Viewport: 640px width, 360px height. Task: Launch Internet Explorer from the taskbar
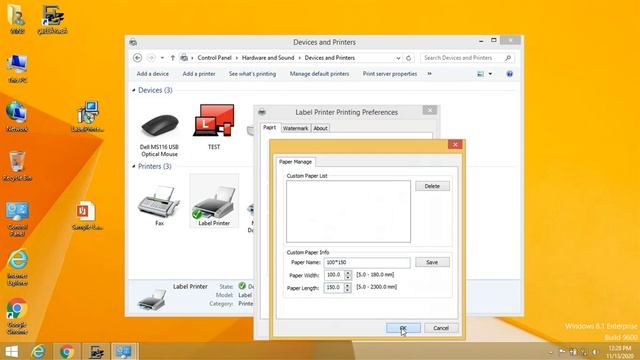point(39,351)
